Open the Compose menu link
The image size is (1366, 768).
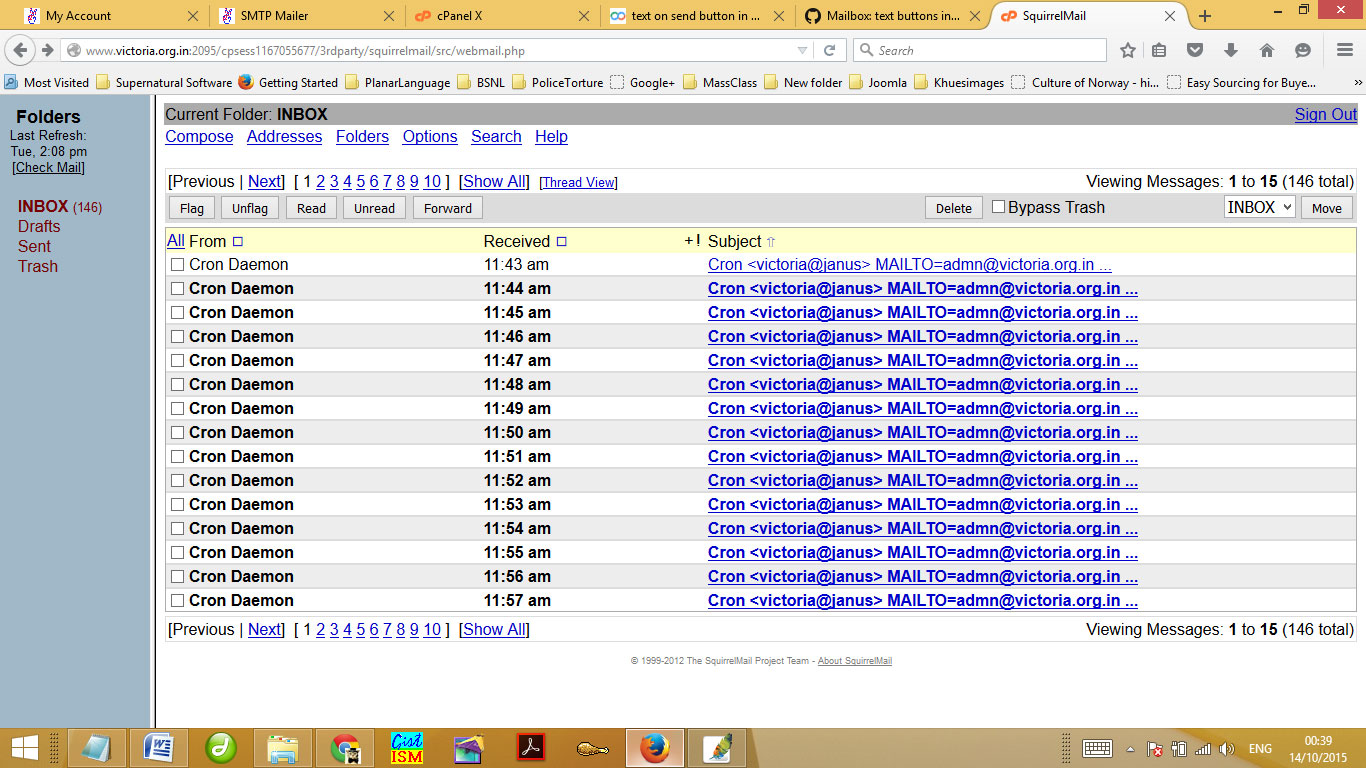tap(199, 137)
